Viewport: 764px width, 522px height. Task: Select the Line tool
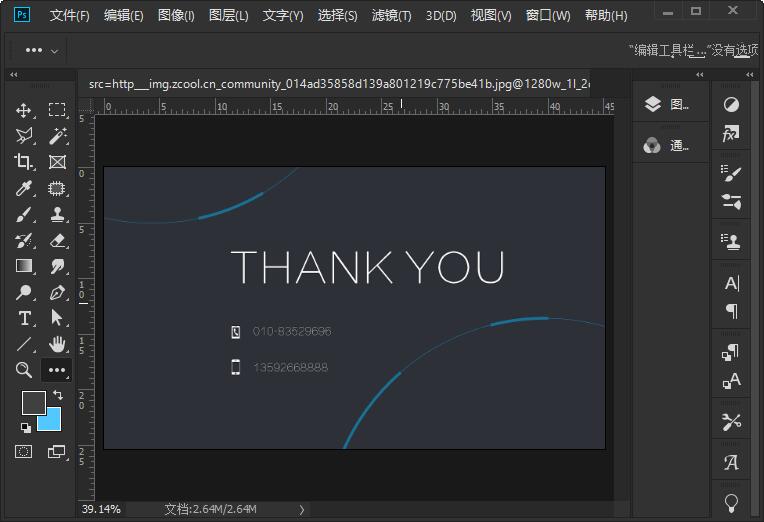(x=23, y=344)
